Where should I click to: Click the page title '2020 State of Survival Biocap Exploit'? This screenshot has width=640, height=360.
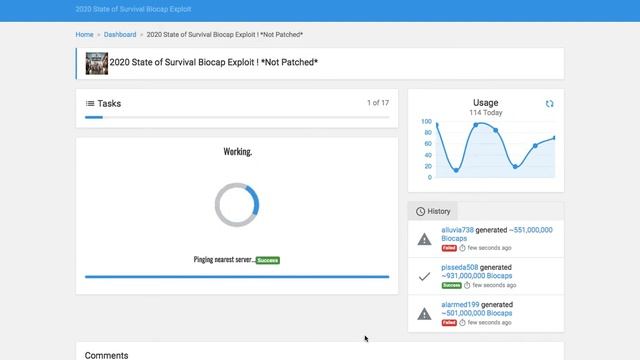tap(213, 62)
